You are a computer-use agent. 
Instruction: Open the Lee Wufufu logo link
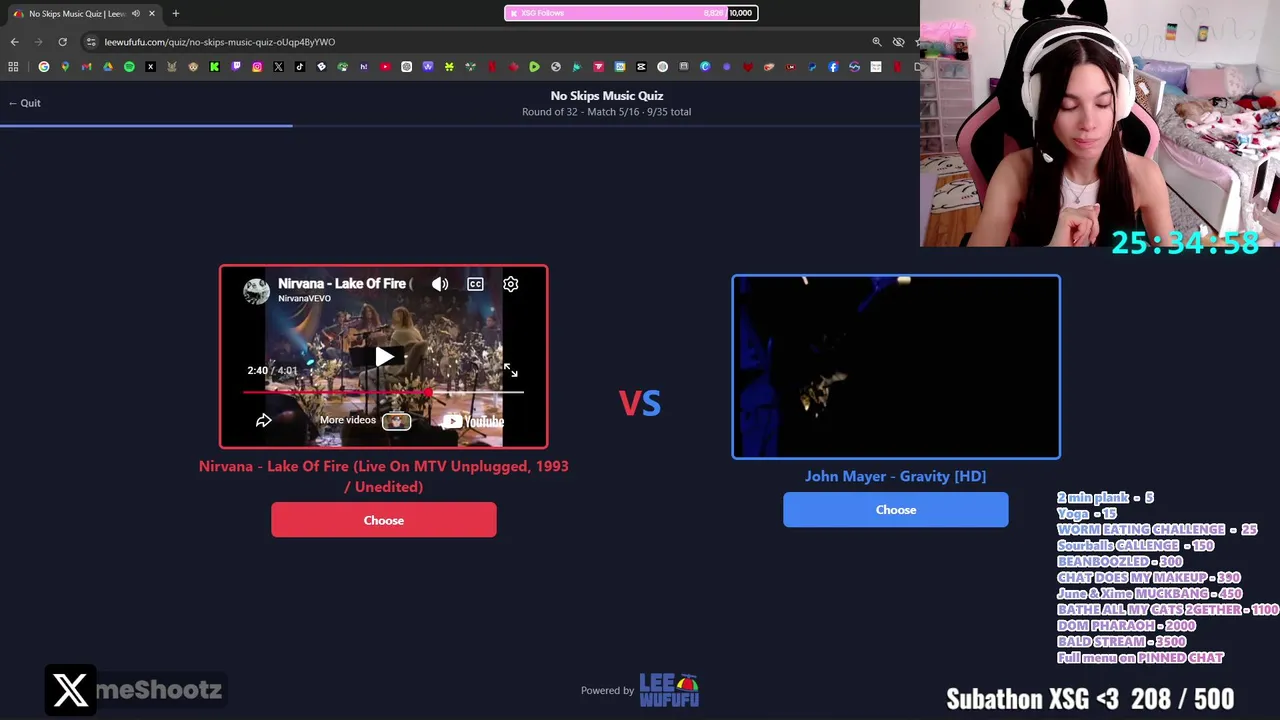[x=669, y=690]
